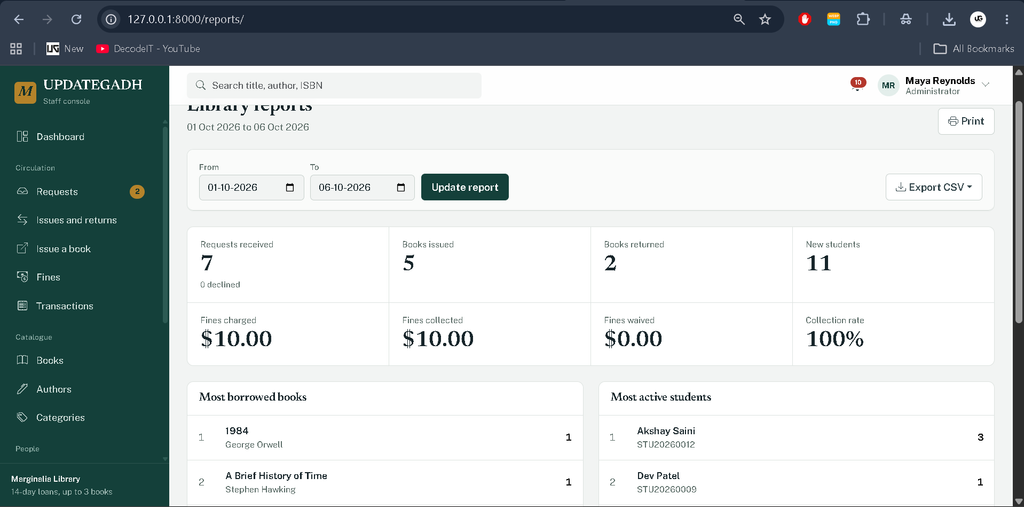This screenshot has width=1024, height=507.
Task: Reload the page with the refresh icon
Action: pyautogui.click(x=76, y=20)
